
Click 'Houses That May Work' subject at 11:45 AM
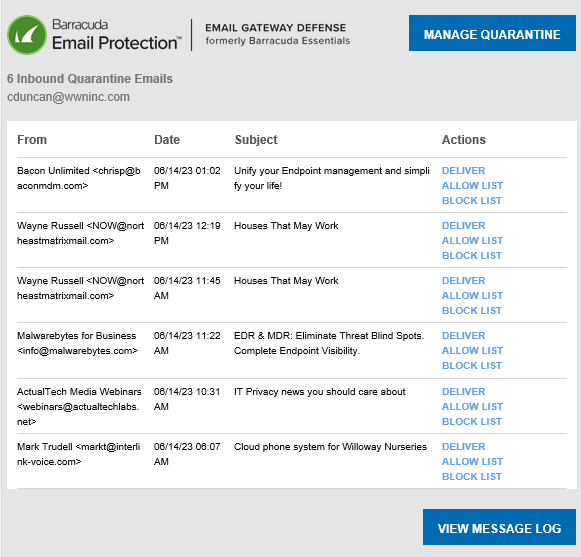coord(286,281)
